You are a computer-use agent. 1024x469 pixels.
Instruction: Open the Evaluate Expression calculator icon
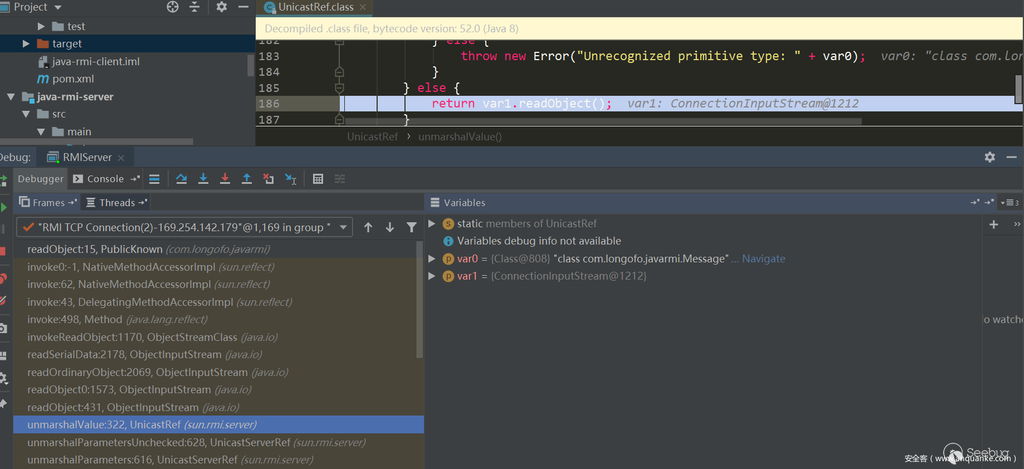pyautogui.click(x=318, y=179)
